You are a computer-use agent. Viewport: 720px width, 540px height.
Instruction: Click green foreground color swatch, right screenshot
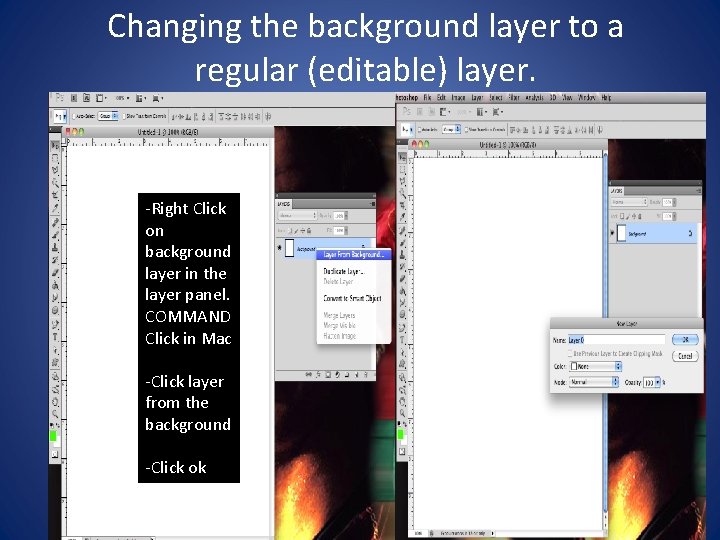coord(400,434)
